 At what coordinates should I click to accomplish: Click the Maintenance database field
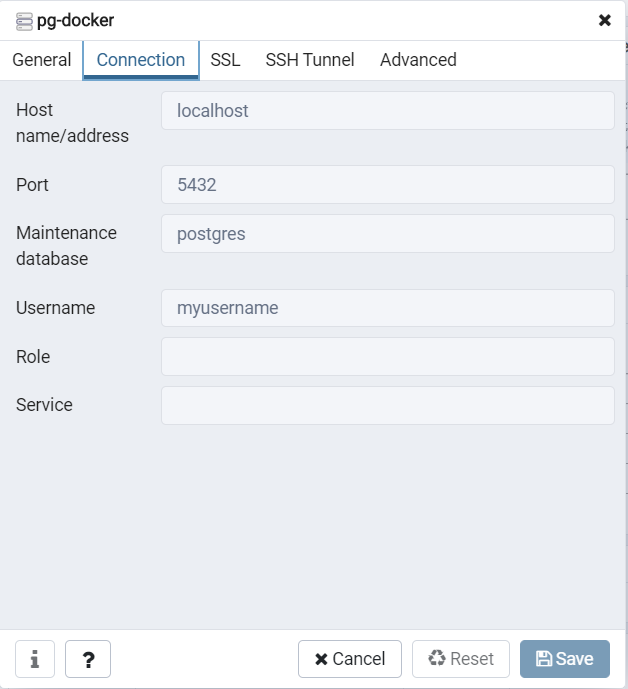[388, 234]
